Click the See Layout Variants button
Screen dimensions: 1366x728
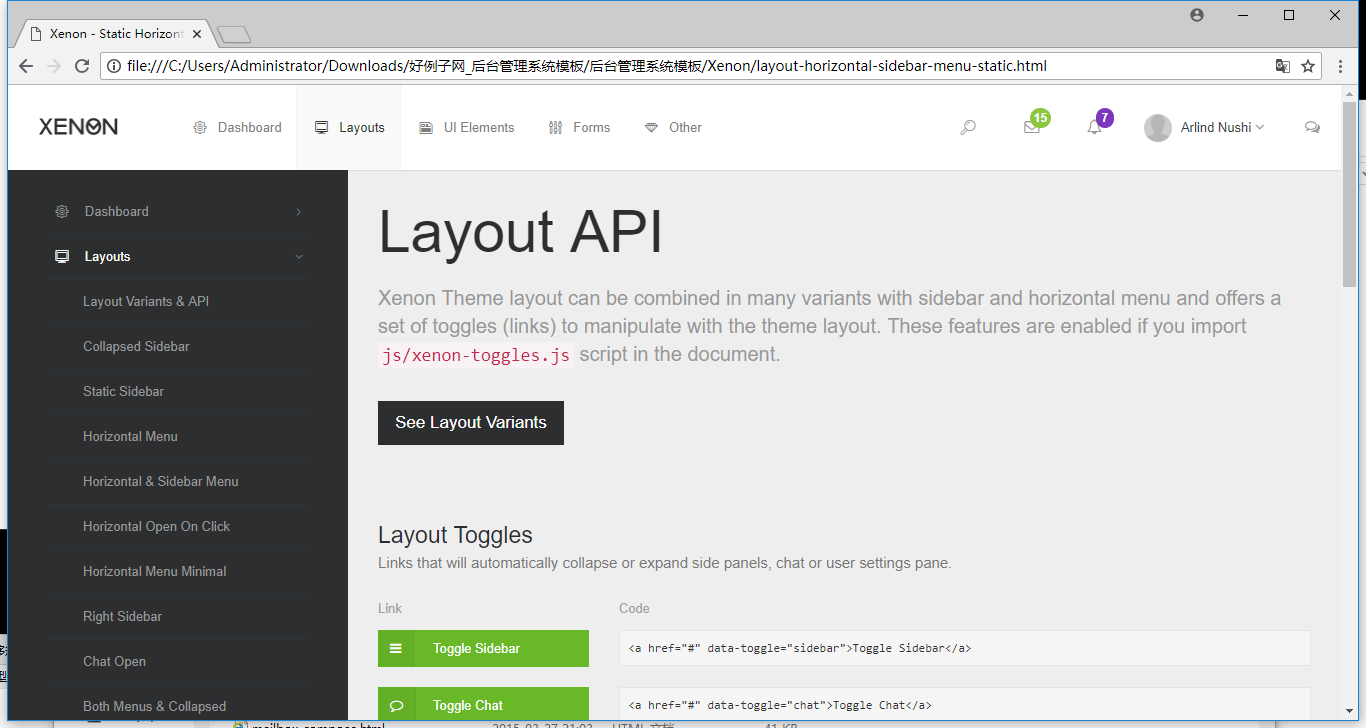(471, 423)
